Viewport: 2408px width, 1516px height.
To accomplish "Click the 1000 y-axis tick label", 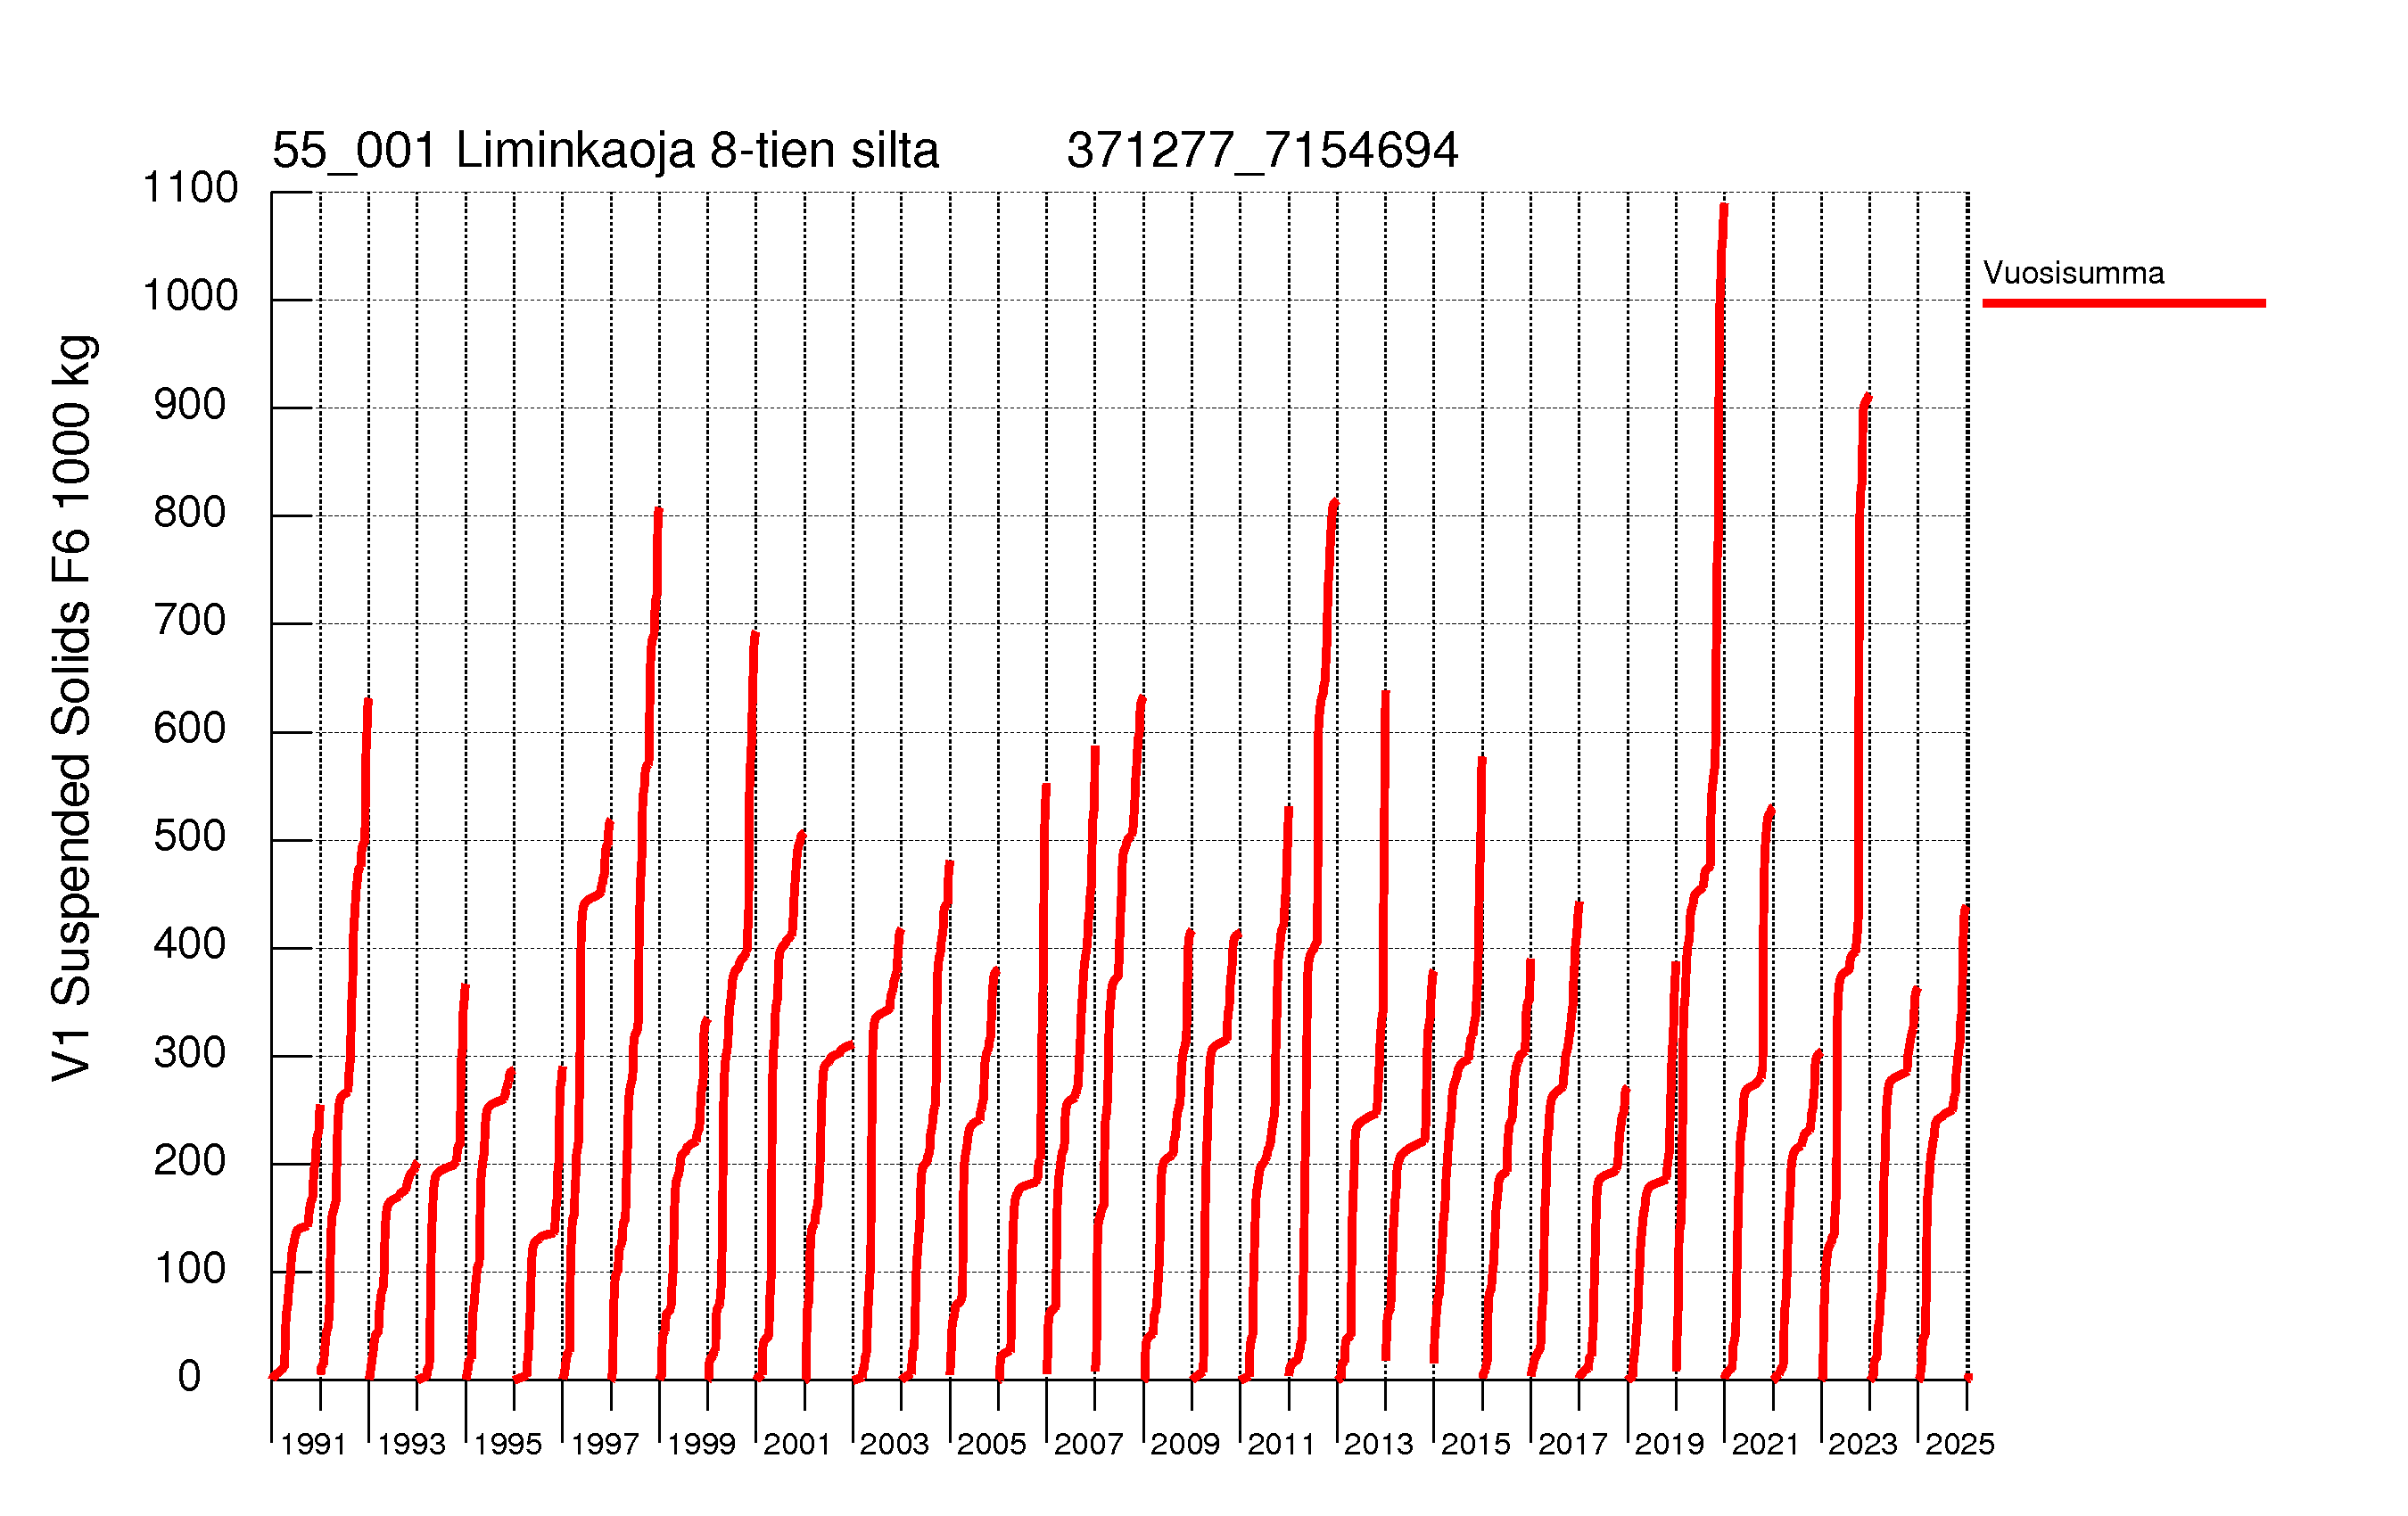I will [190, 296].
